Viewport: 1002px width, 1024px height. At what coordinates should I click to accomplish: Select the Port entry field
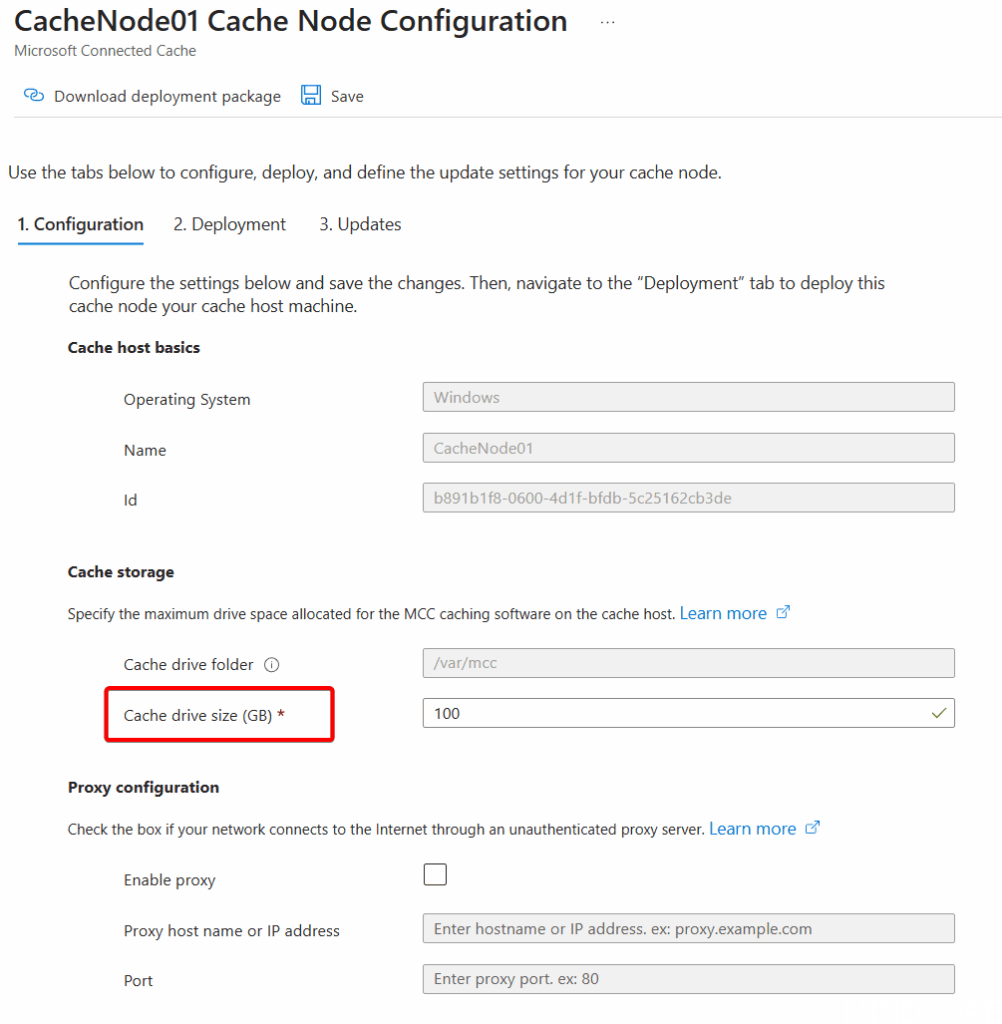[x=688, y=979]
